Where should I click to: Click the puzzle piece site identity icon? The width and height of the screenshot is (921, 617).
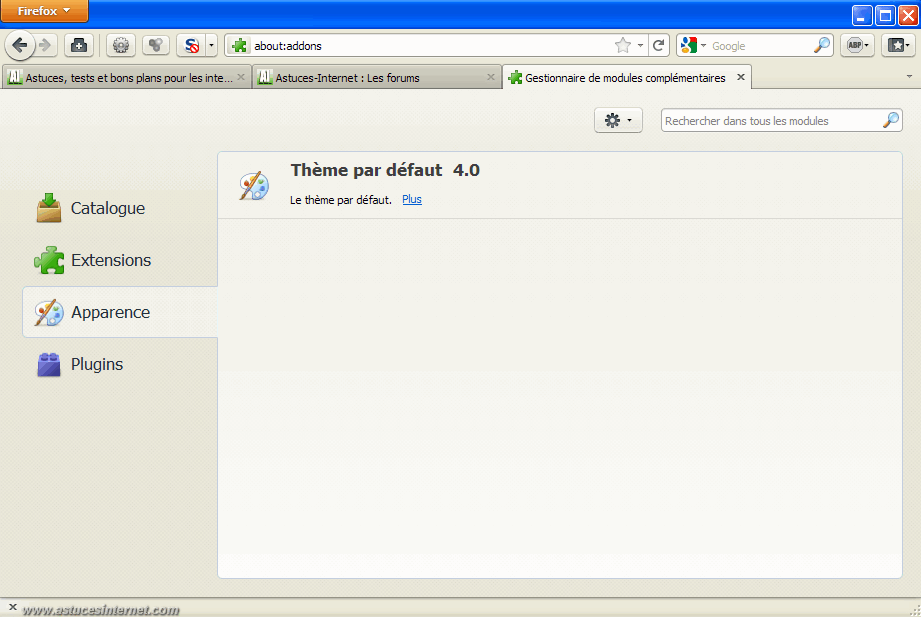(x=239, y=45)
